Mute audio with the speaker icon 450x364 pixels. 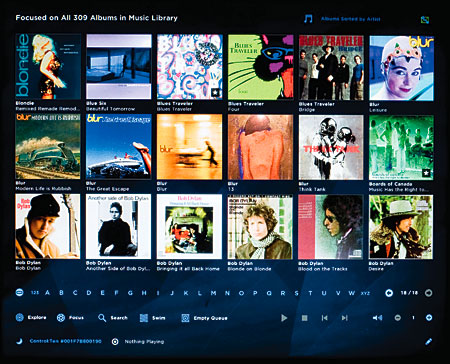tap(377, 318)
